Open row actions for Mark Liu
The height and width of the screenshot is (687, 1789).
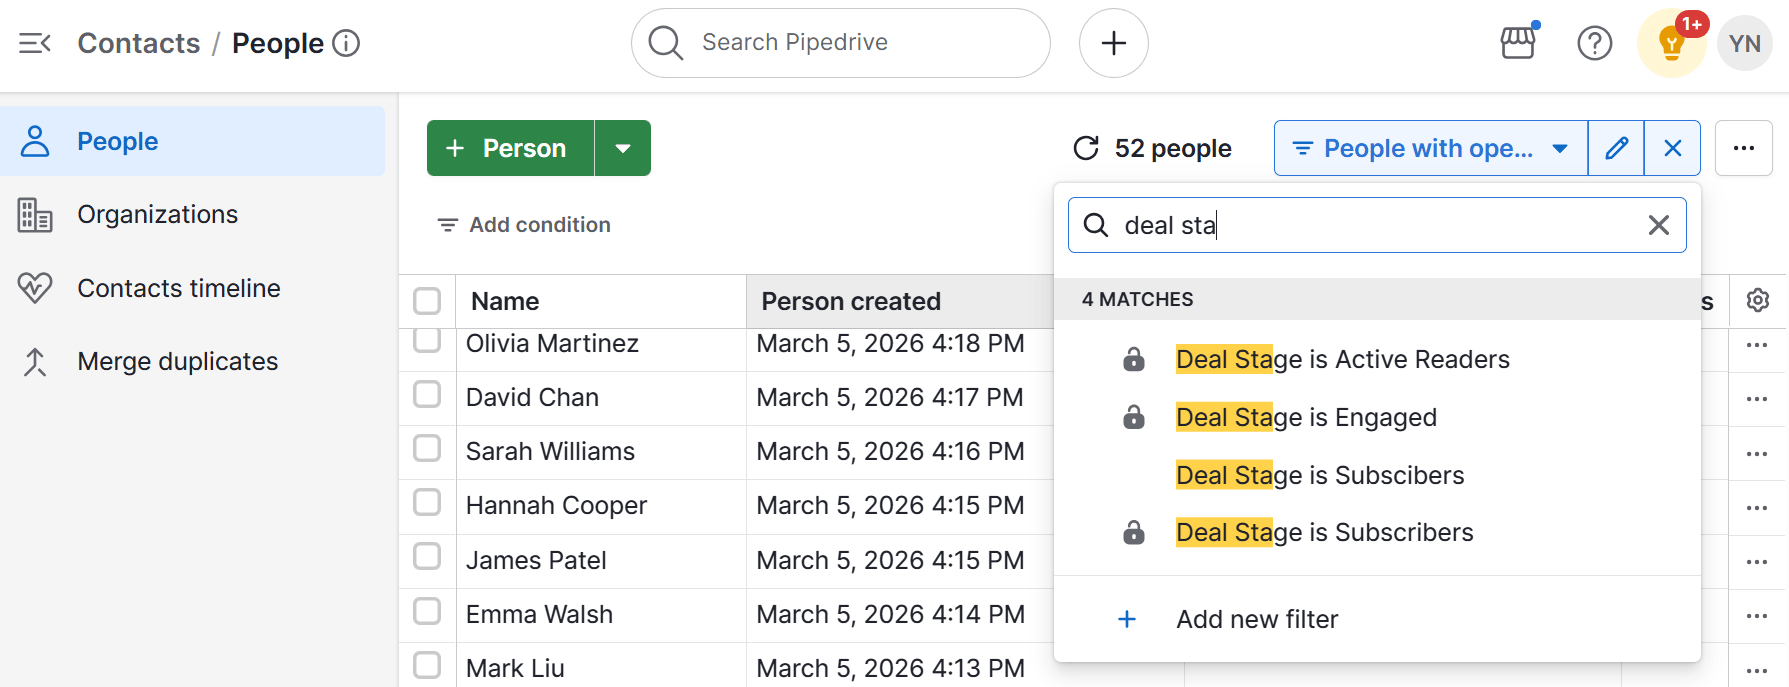pos(1757,670)
